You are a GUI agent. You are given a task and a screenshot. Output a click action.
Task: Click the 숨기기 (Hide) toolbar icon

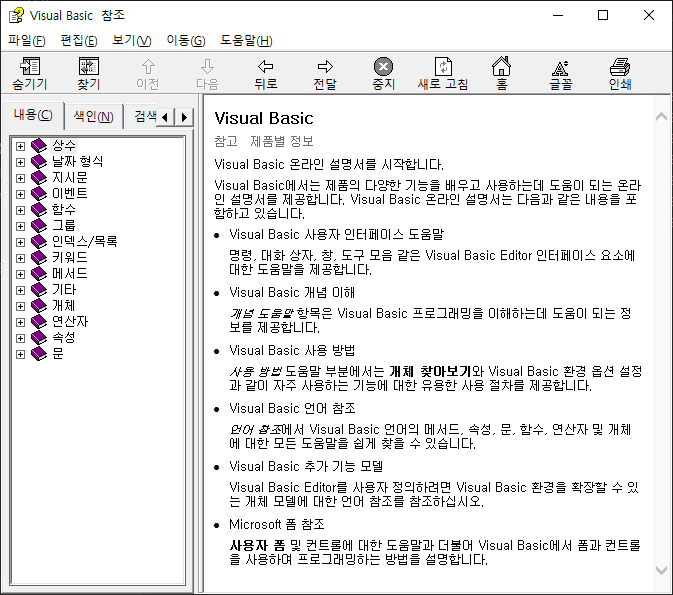point(30,66)
